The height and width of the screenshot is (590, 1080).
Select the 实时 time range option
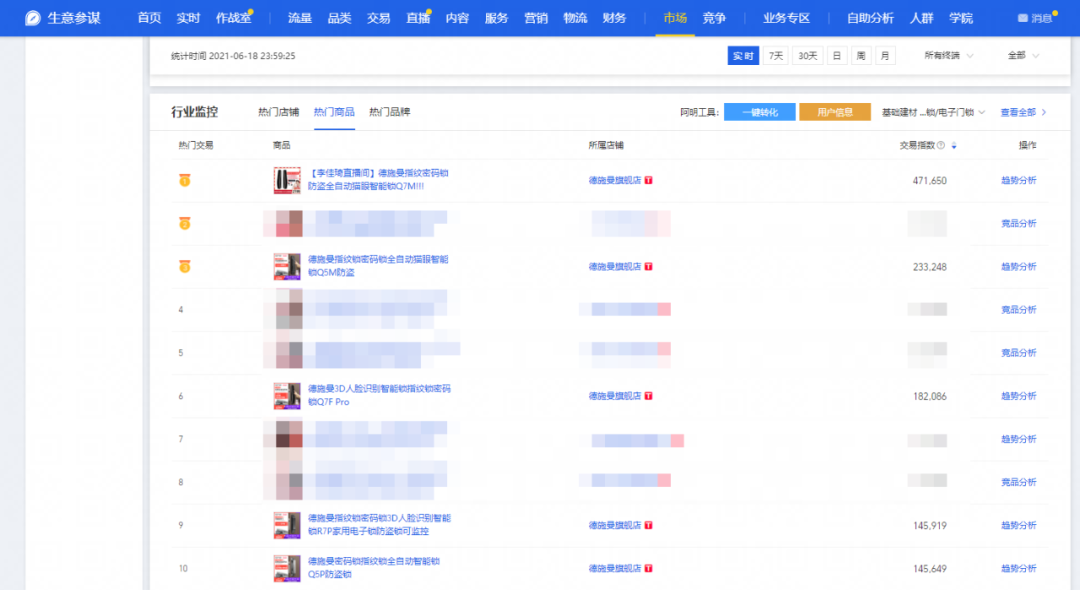click(x=743, y=56)
